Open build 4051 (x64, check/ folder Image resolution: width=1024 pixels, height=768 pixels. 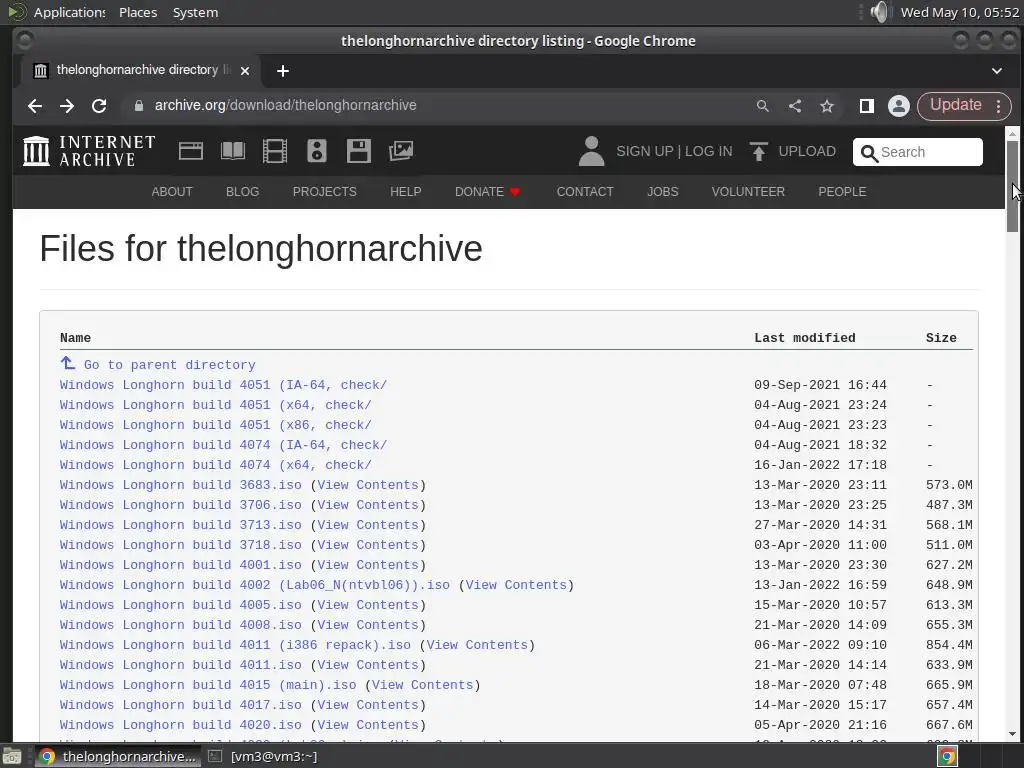[216, 405]
